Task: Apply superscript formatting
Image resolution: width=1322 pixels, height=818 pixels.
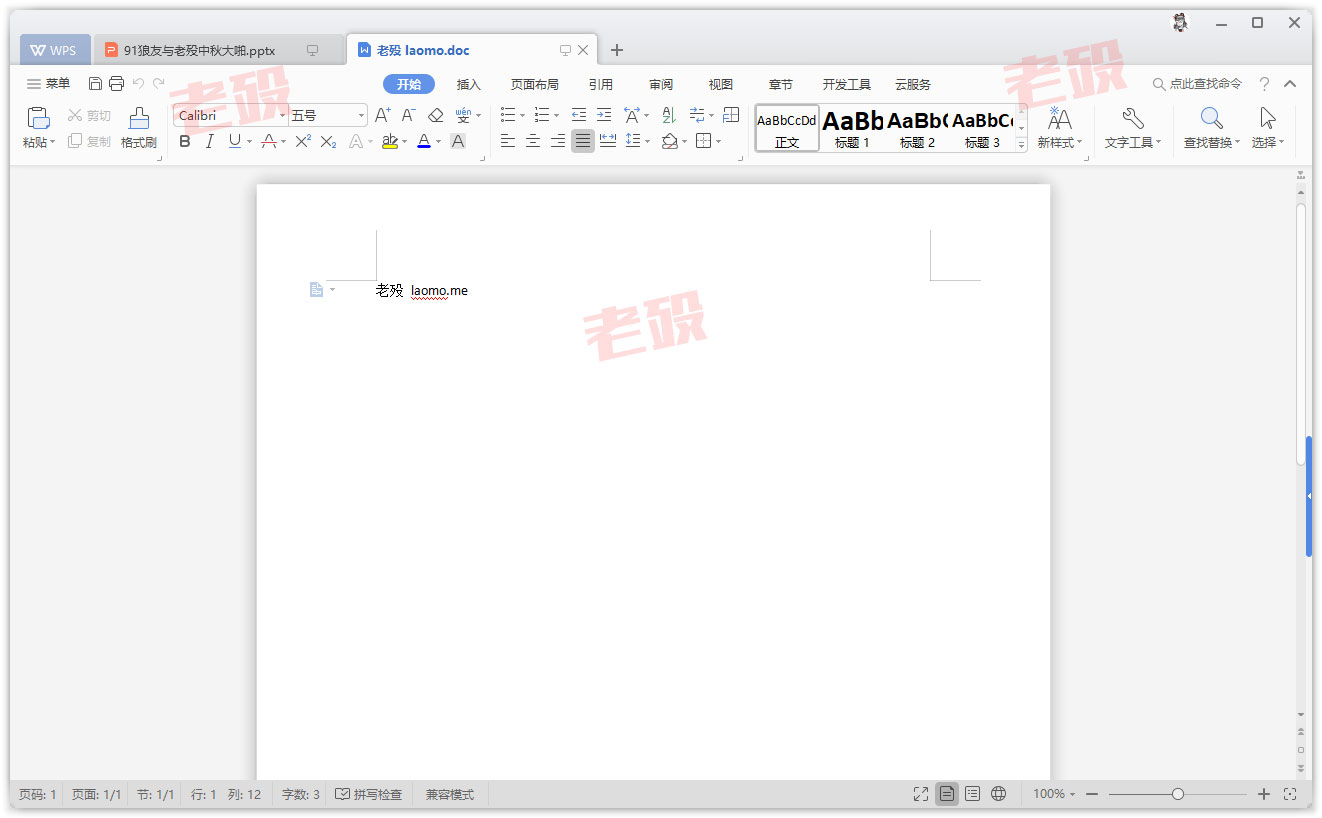Action: coord(303,142)
